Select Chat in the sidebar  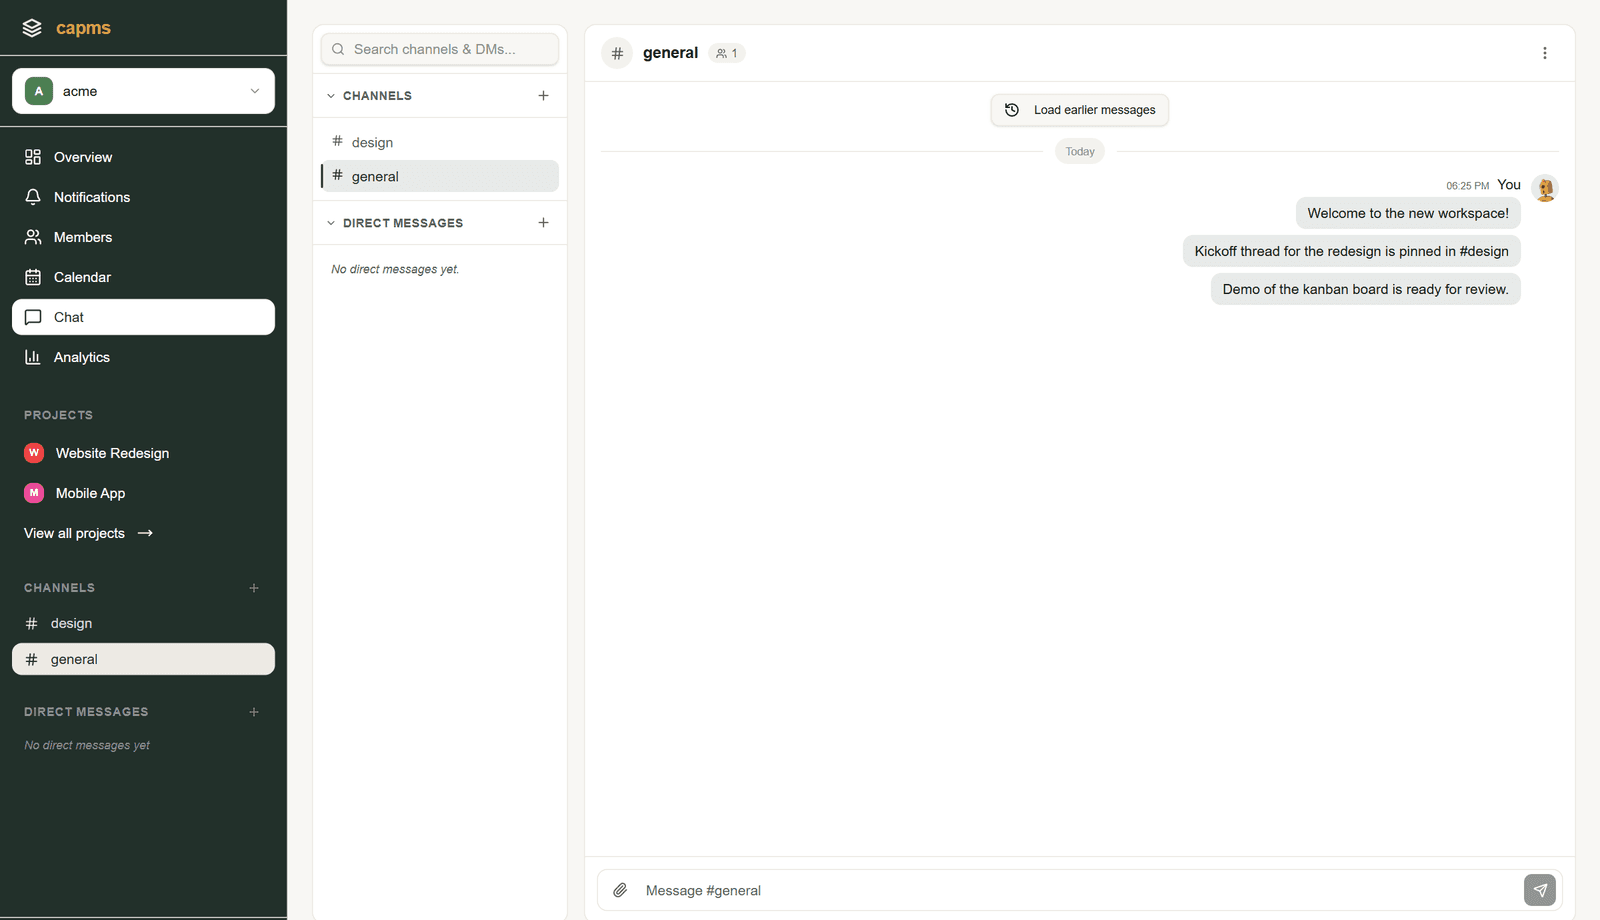click(143, 317)
